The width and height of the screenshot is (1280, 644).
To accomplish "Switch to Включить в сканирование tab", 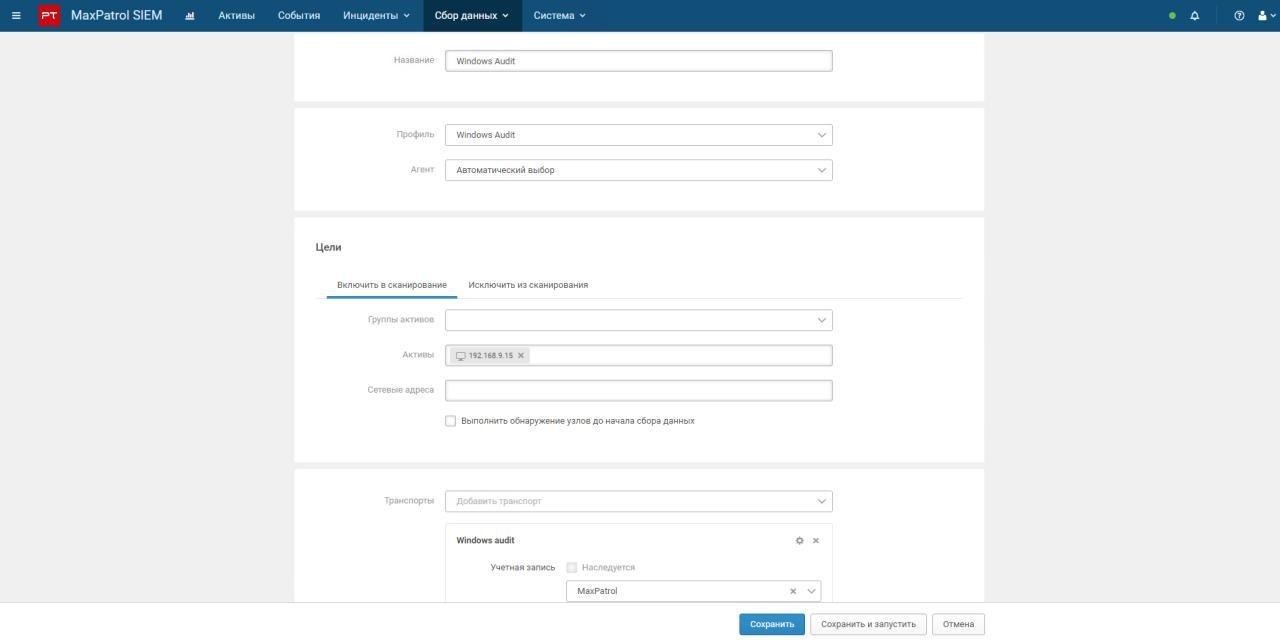I will pyautogui.click(x=392, y=285).
